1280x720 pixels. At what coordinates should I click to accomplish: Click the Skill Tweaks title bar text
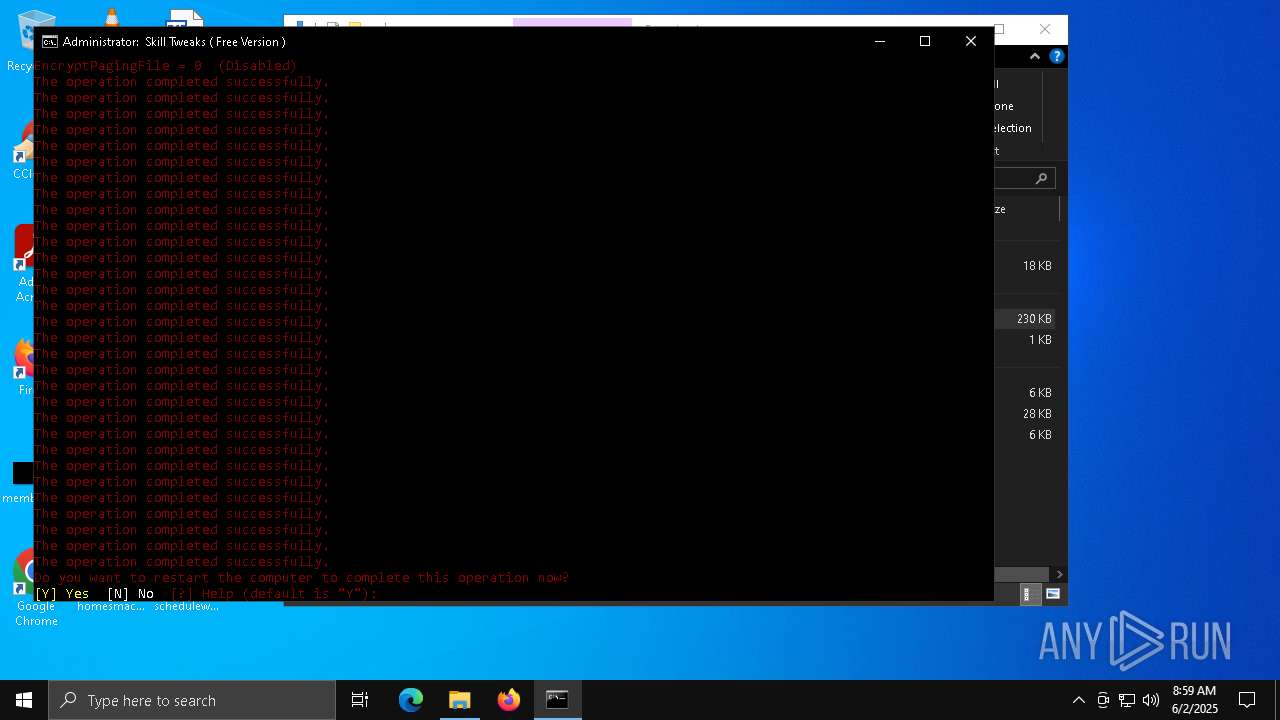(x=174, y=42)
